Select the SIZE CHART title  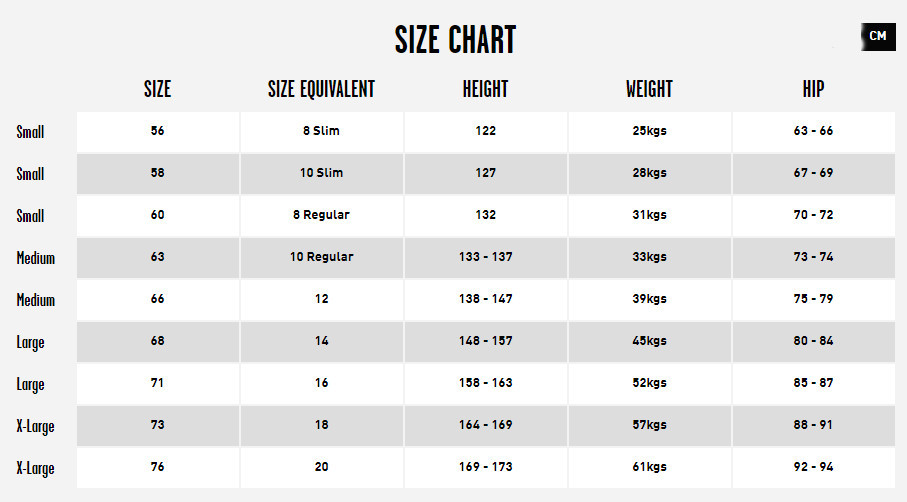coord(455,40)
